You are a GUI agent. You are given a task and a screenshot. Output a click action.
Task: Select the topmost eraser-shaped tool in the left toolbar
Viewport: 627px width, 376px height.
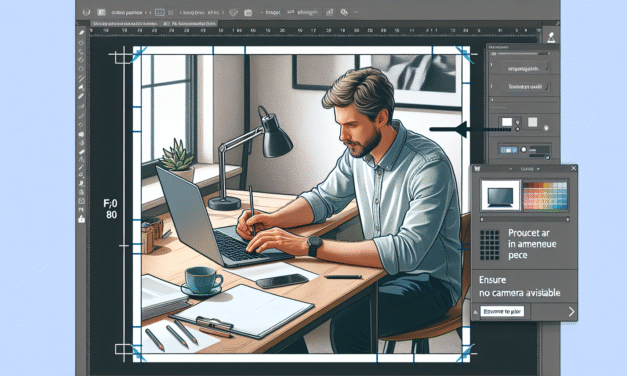(81, 33)
